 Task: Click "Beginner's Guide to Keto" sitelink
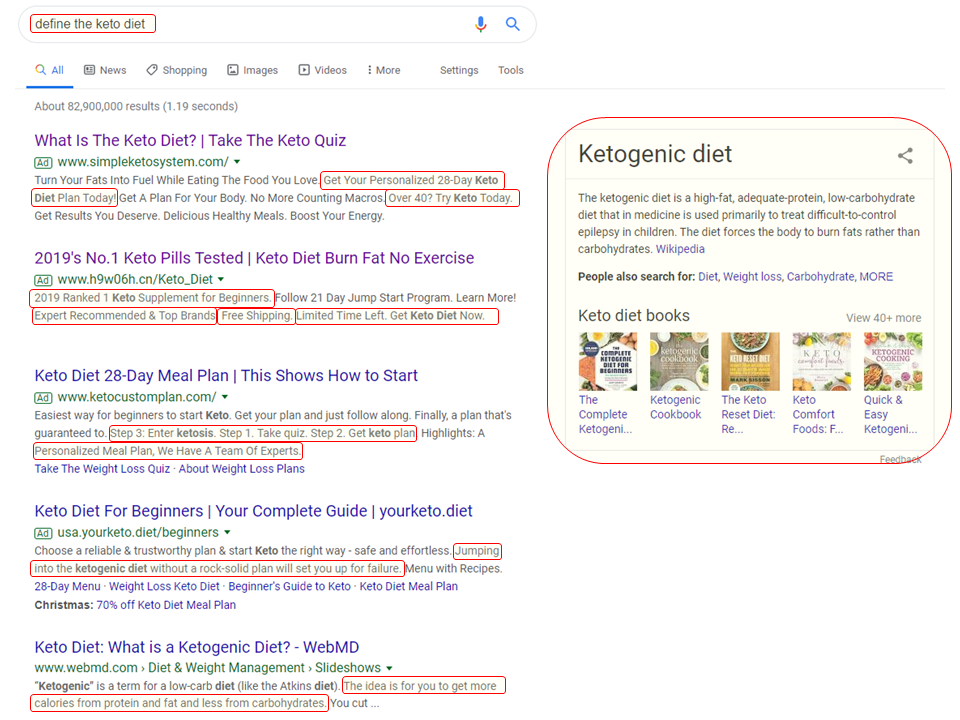290,586
